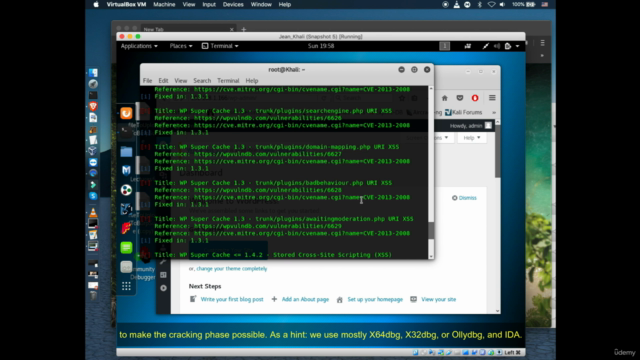Viewport: 640px width, 360px height.
Task: Click 'Set up your homepage' link
Action: pos(375,299)
